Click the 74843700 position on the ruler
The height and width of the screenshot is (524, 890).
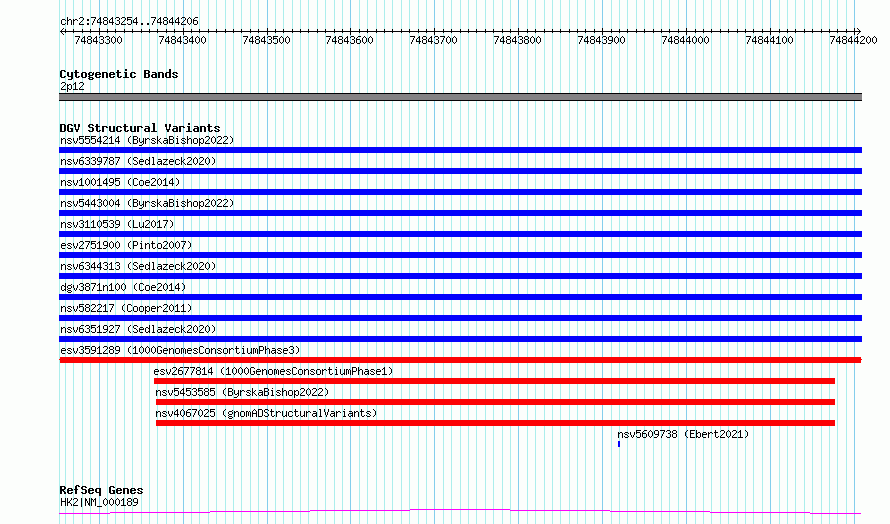(433, 40)
